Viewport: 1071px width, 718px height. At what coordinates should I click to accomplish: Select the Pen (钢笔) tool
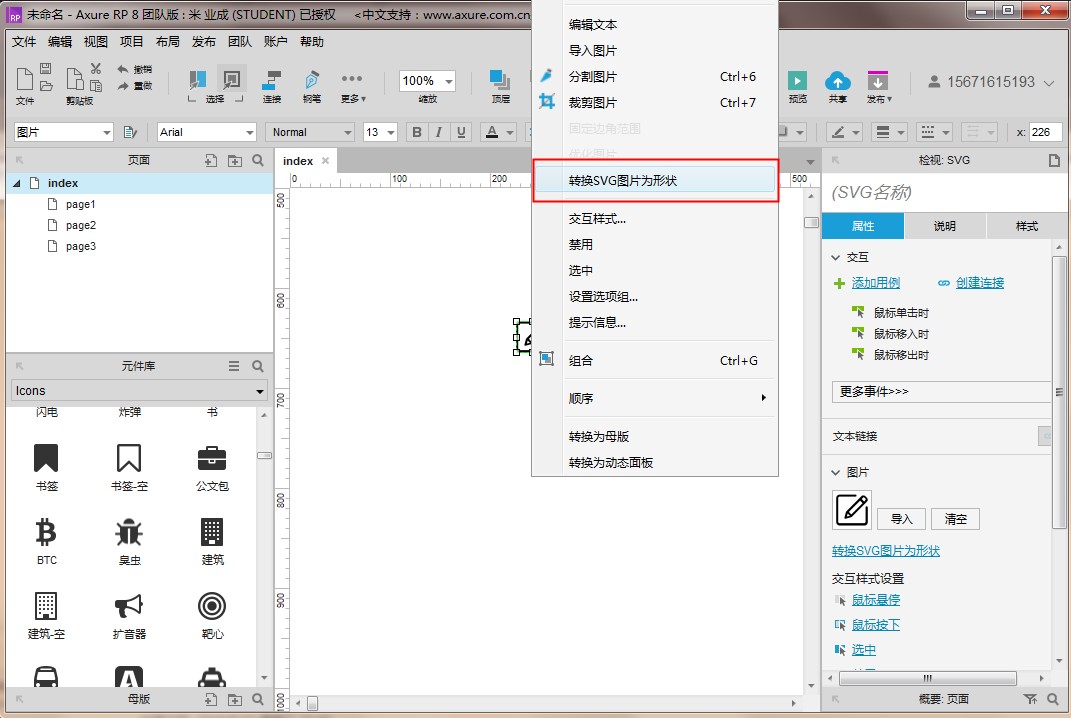click(x=312, y=81)
